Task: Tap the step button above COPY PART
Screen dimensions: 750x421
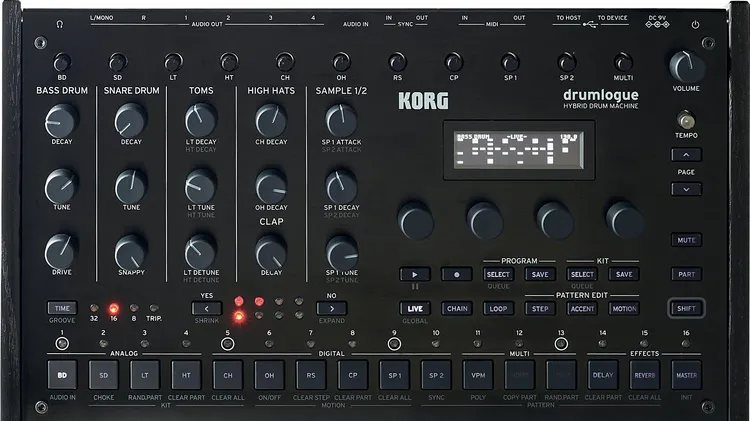Action: pyautogui.click(x=519, y=375)
